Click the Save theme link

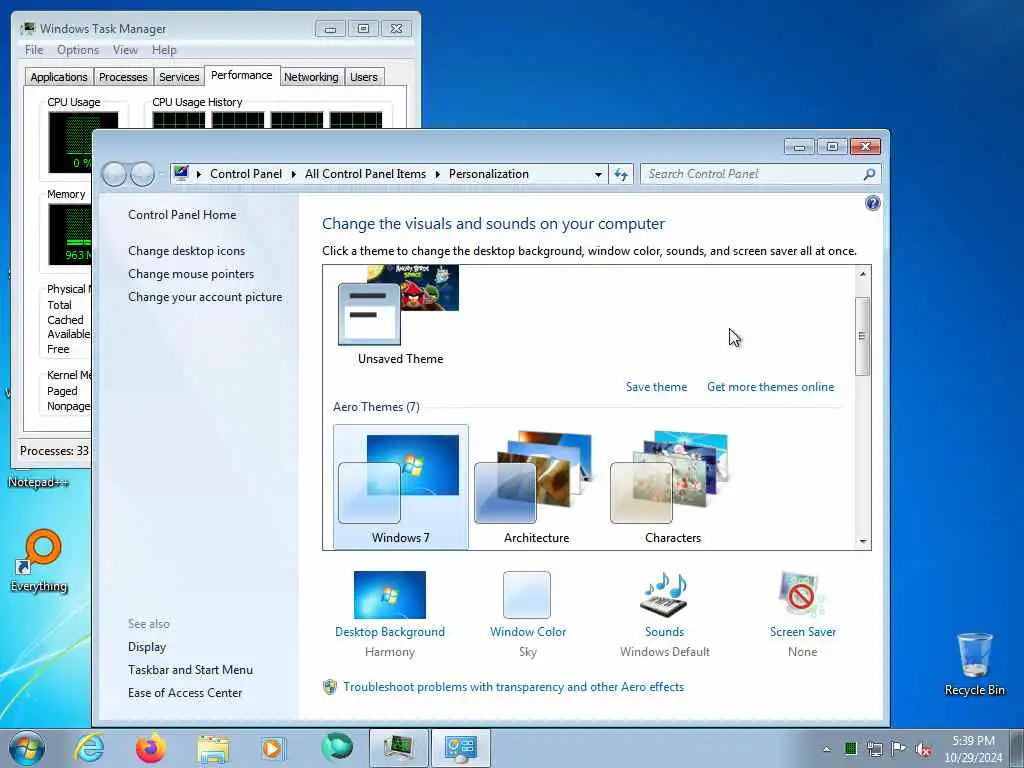tap(656, 387)
